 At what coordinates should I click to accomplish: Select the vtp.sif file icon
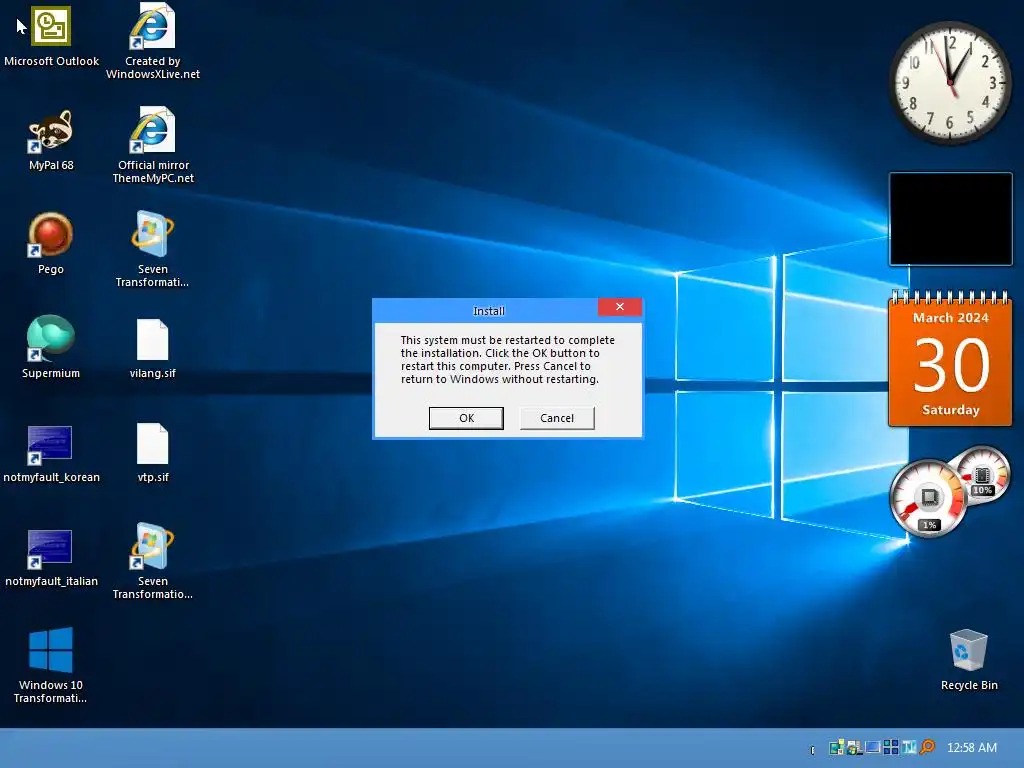click(152, 453)
